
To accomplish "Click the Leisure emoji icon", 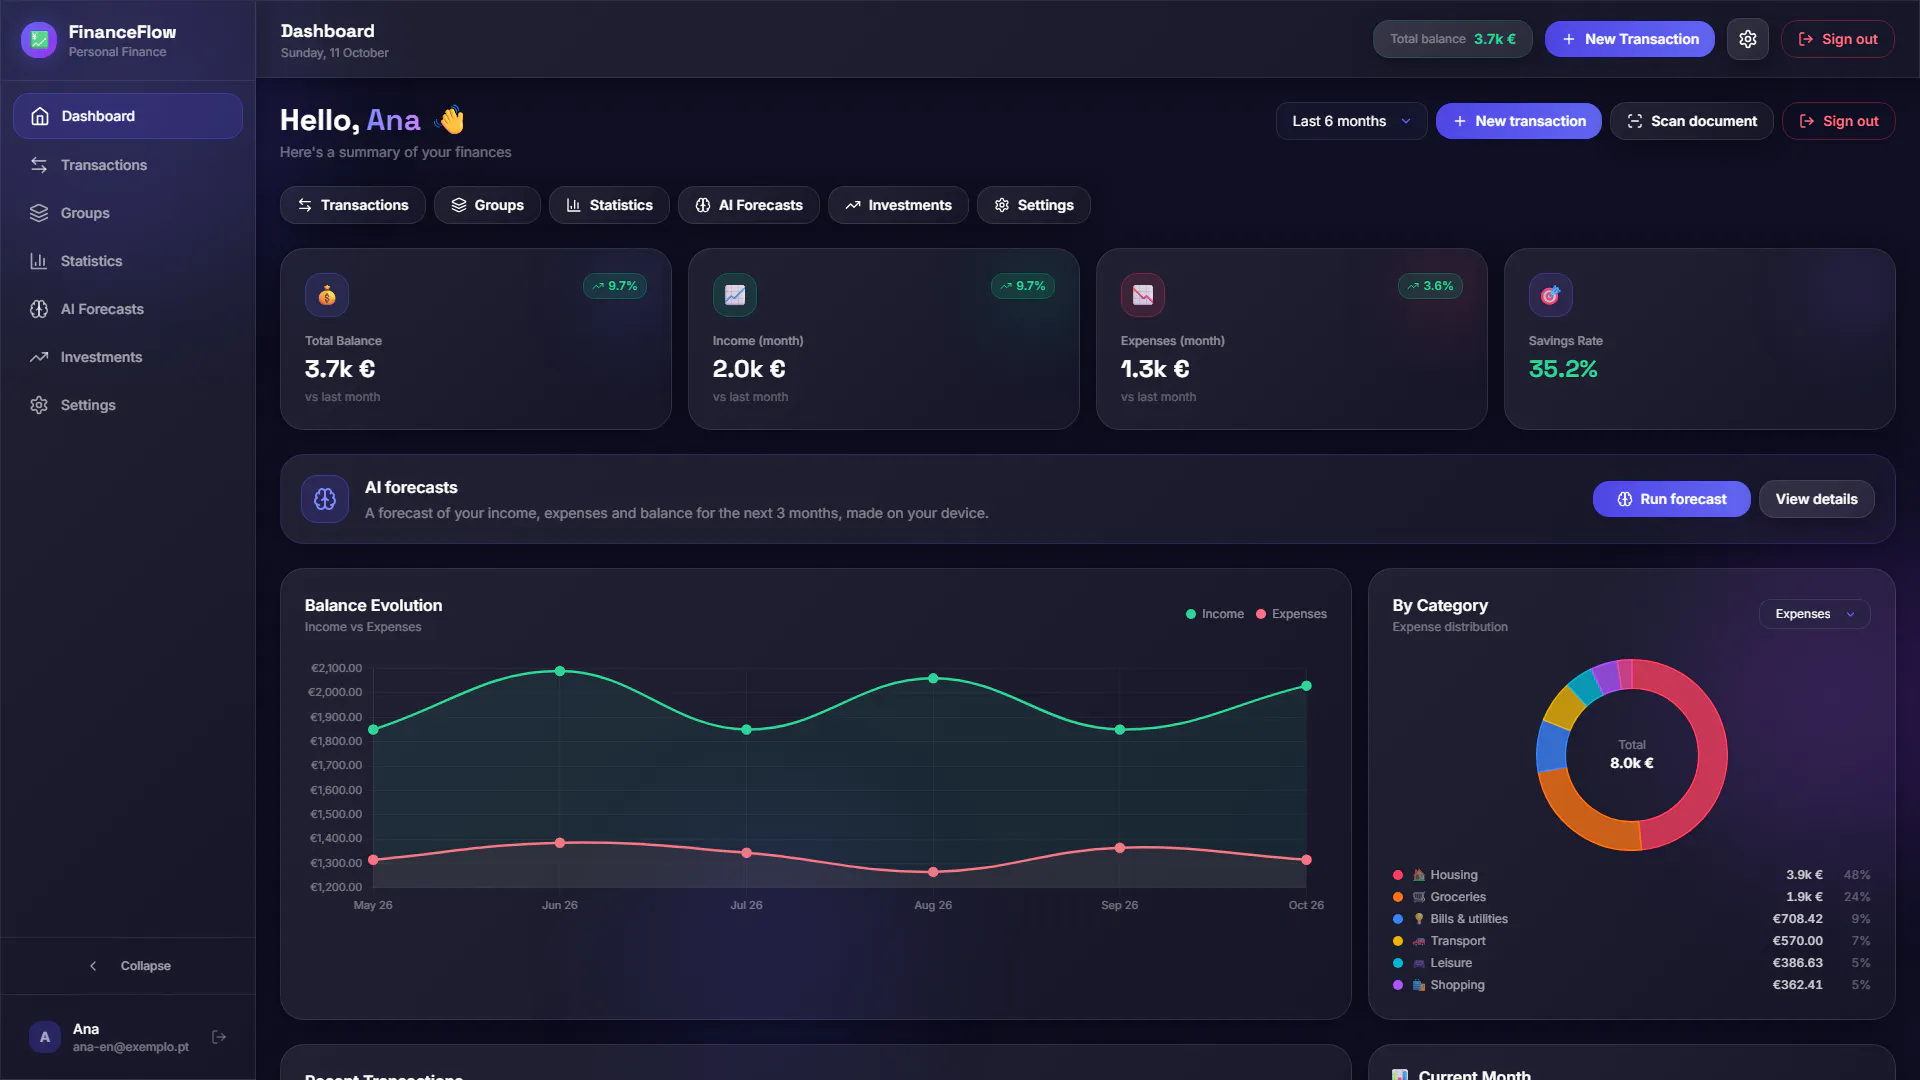I will point(1418,963).
